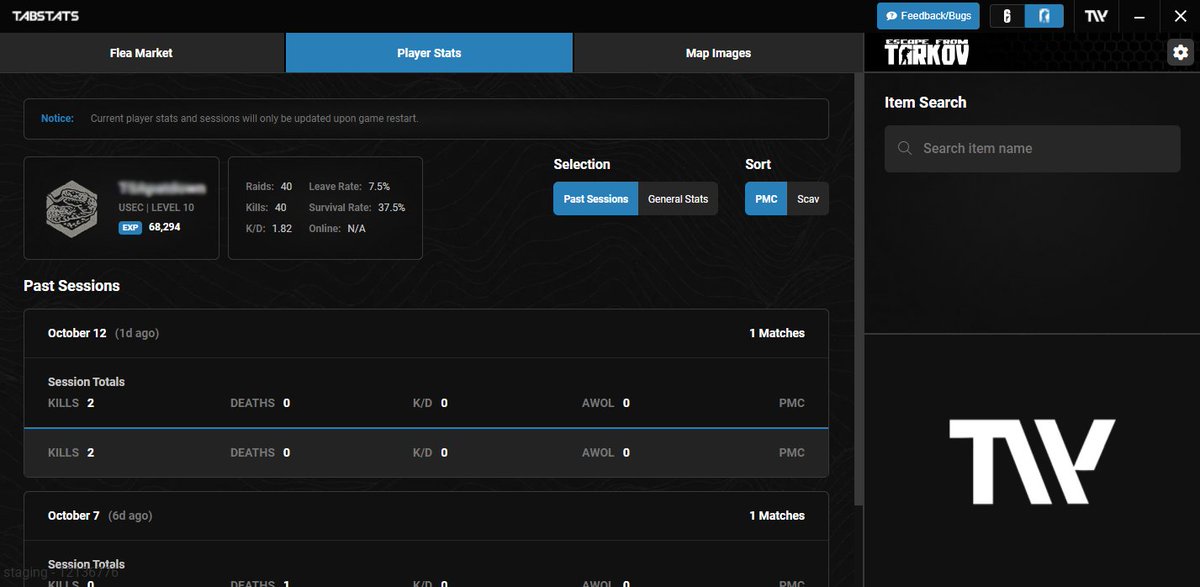This screenshot has height=587, width=1200.
Task: Minimize the TabStats window
Action: tap(1138, 16)
